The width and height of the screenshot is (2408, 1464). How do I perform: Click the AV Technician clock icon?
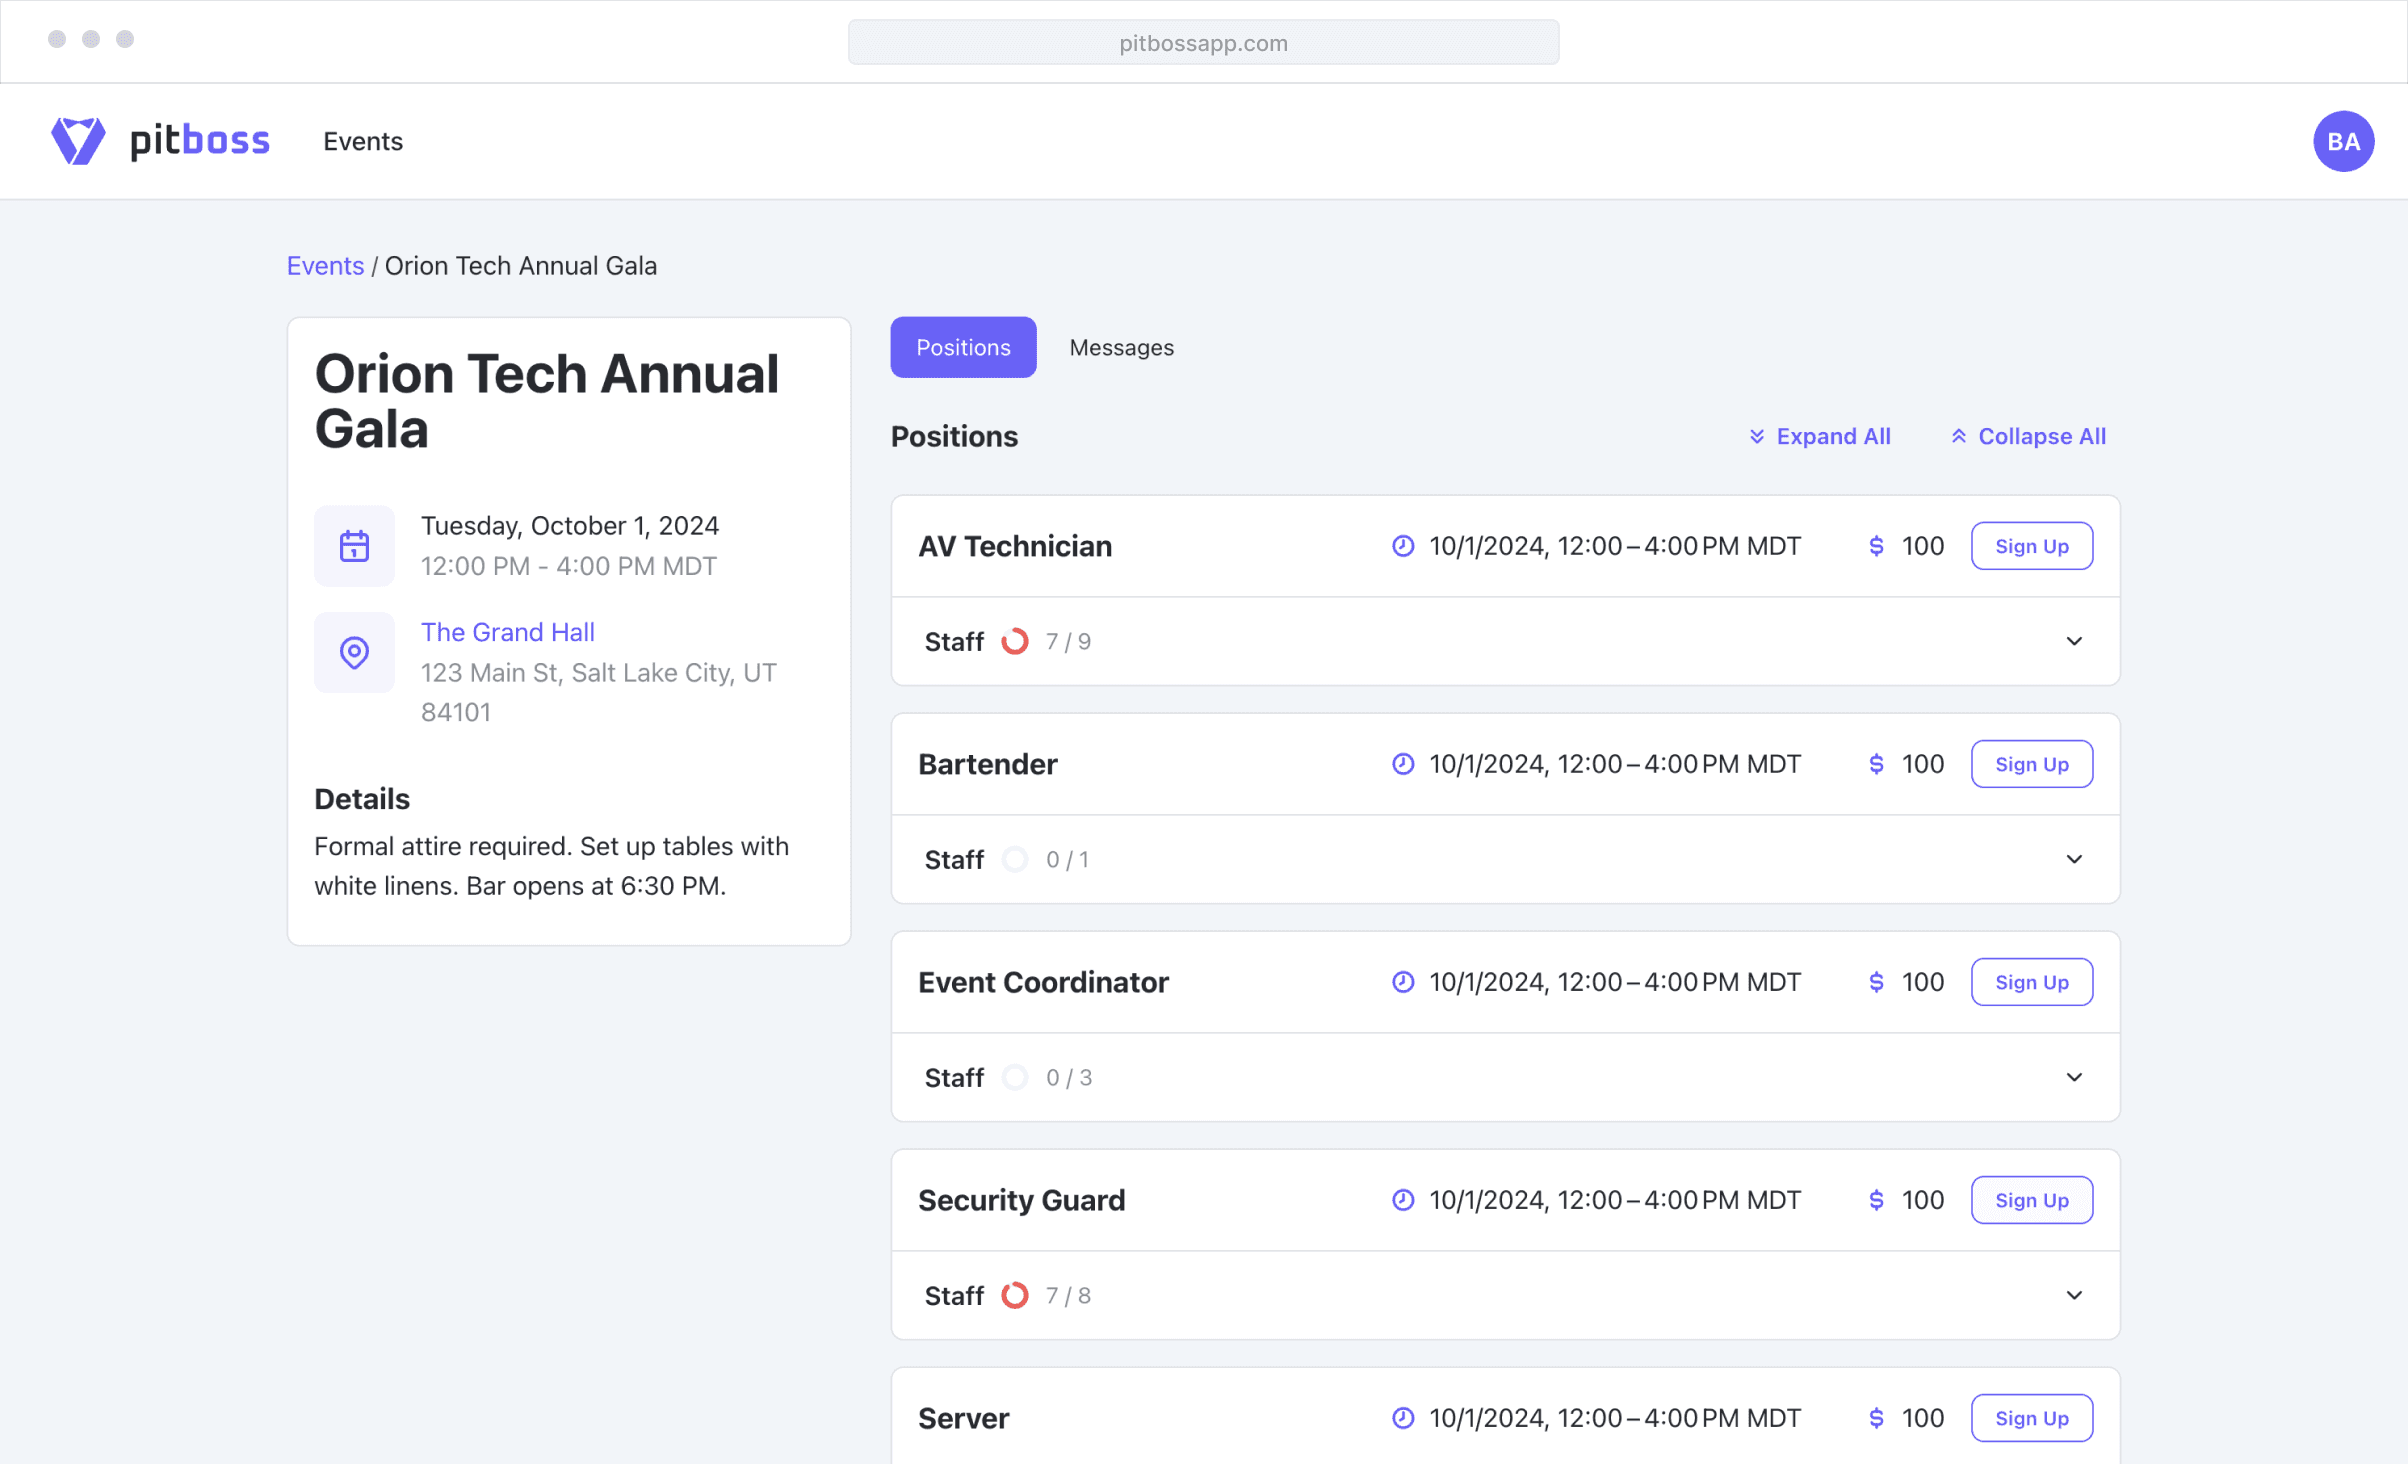coord(1402,546)
